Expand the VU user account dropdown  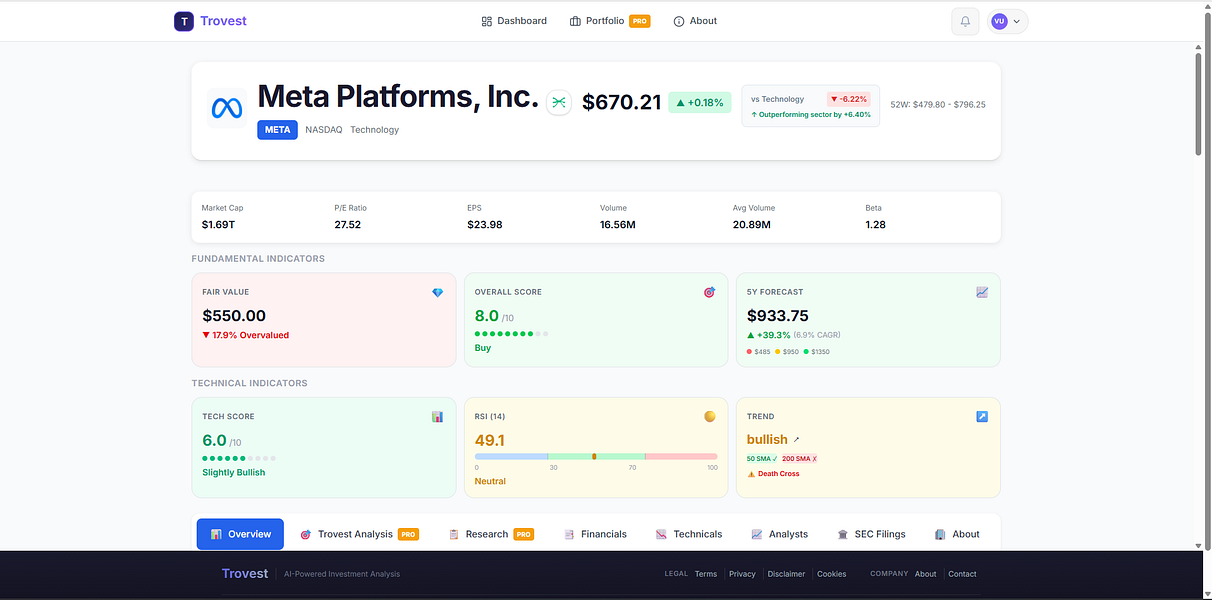pyautogui.click(x=1007, y=21)
